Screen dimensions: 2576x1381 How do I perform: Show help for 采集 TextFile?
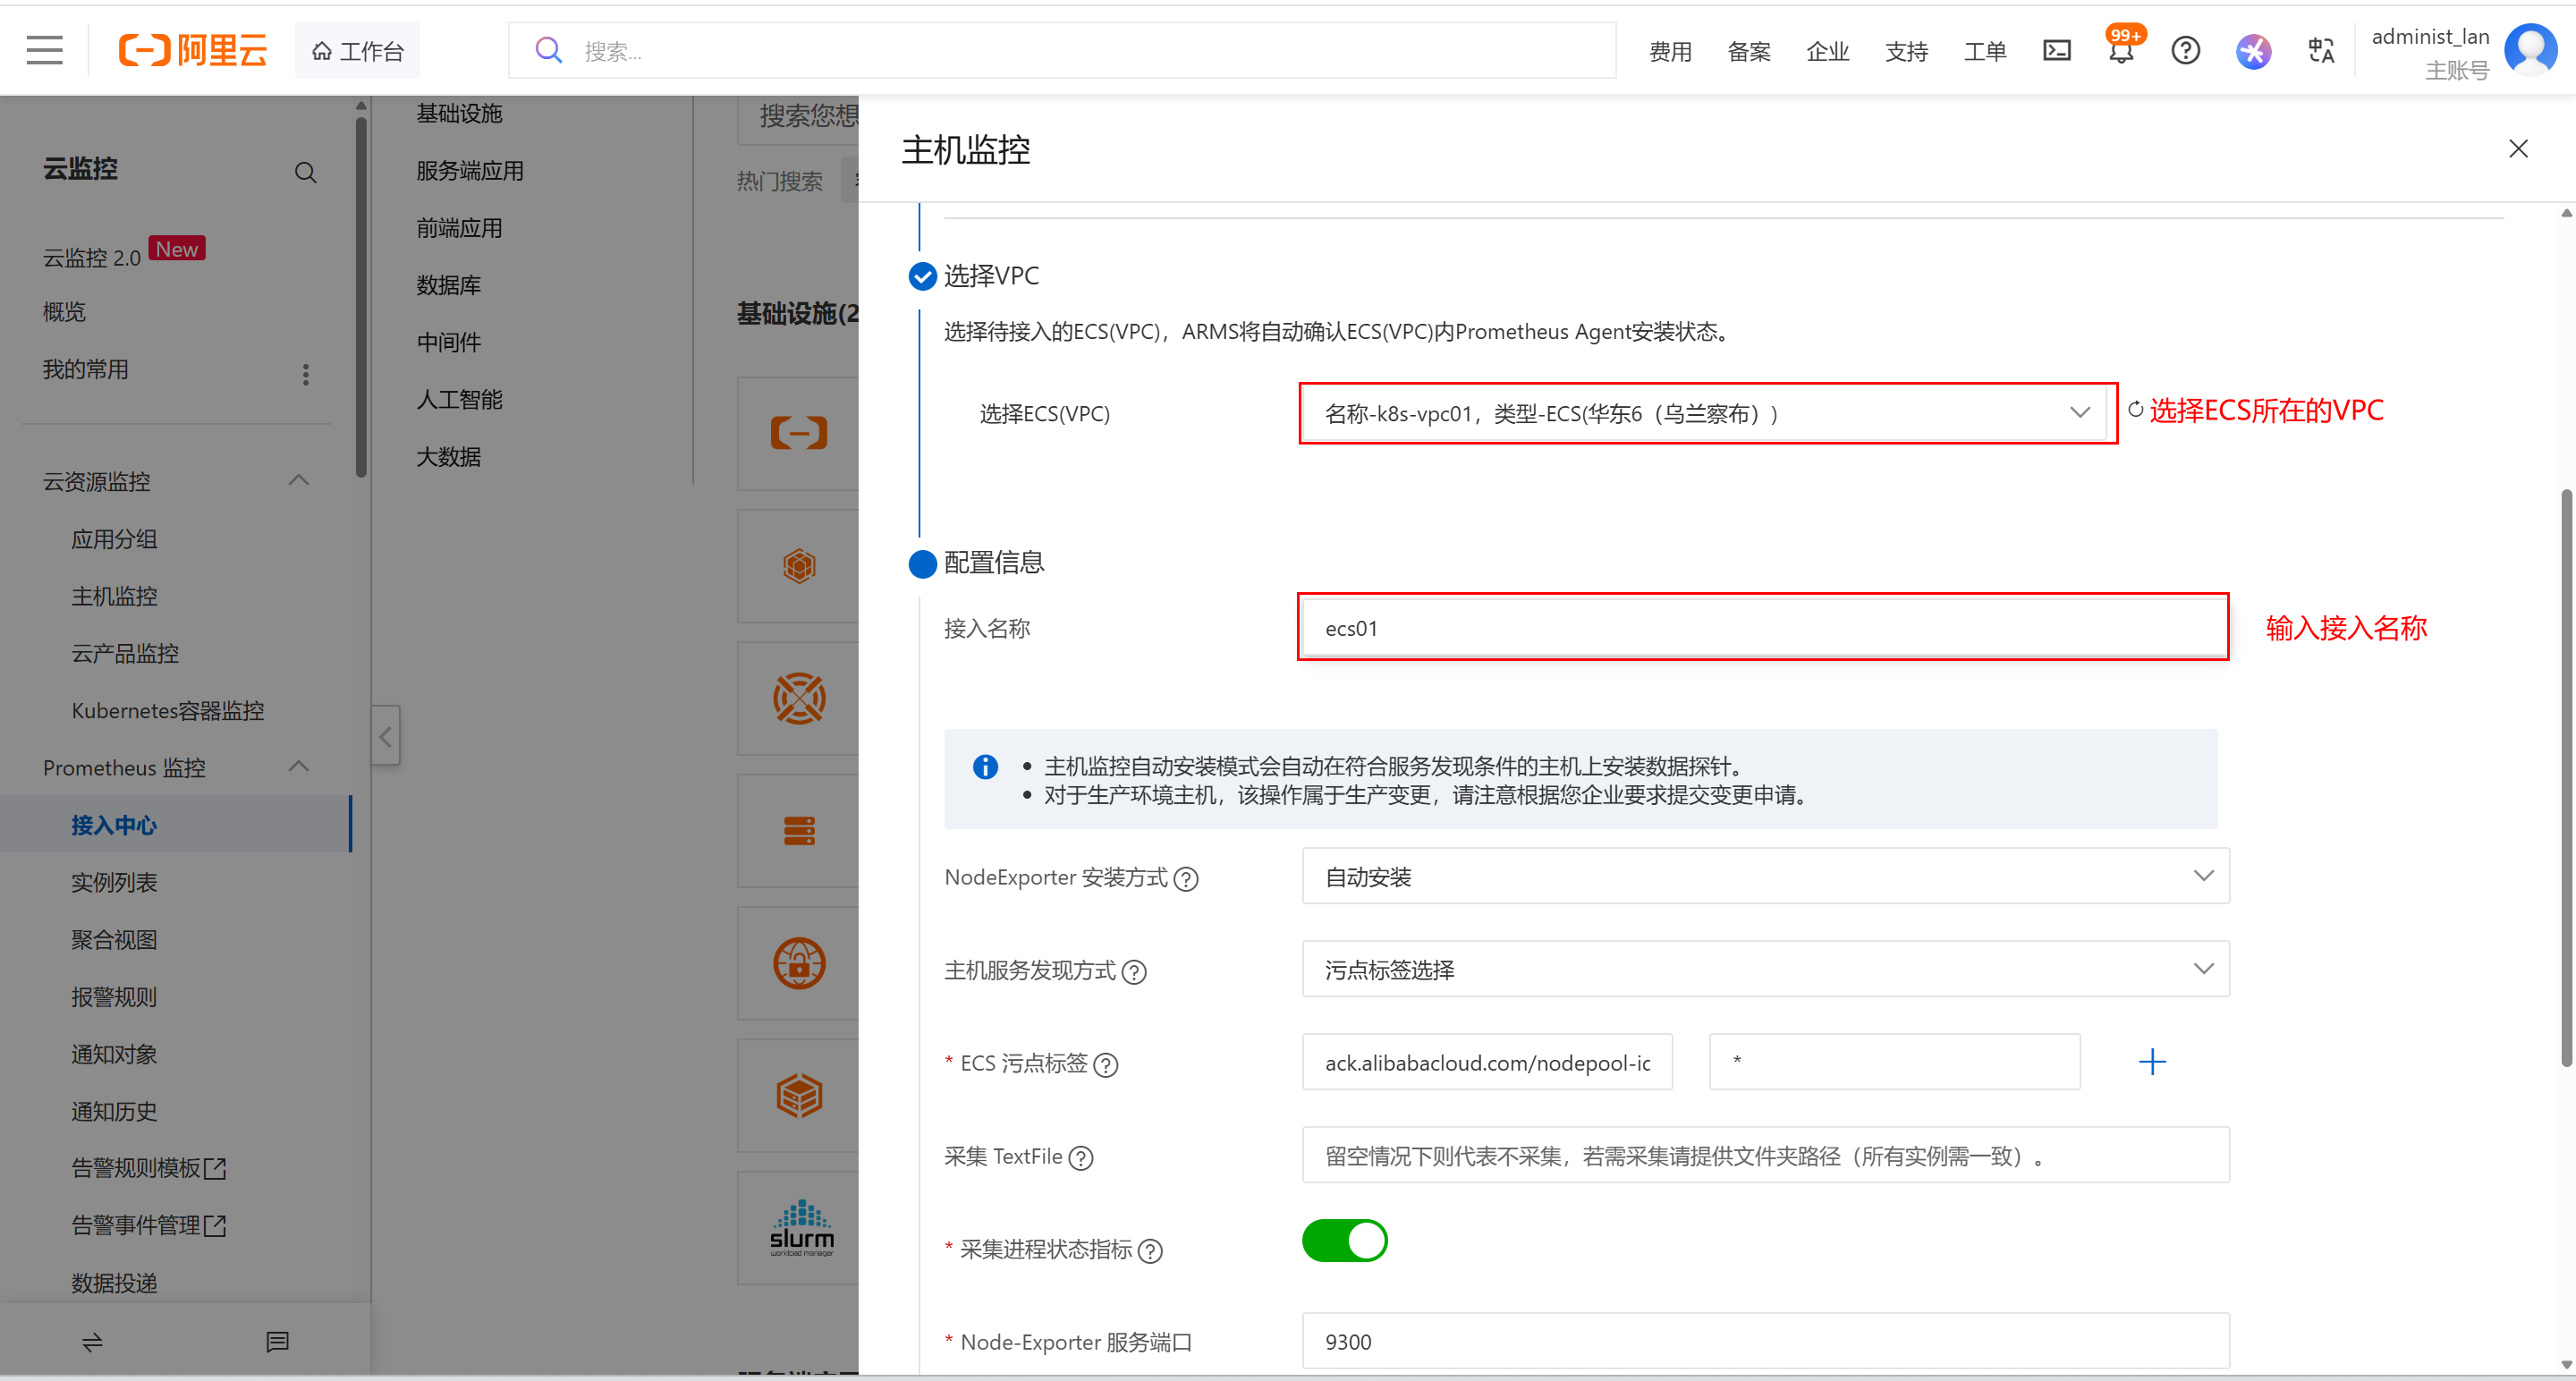click(1081, 1158)
